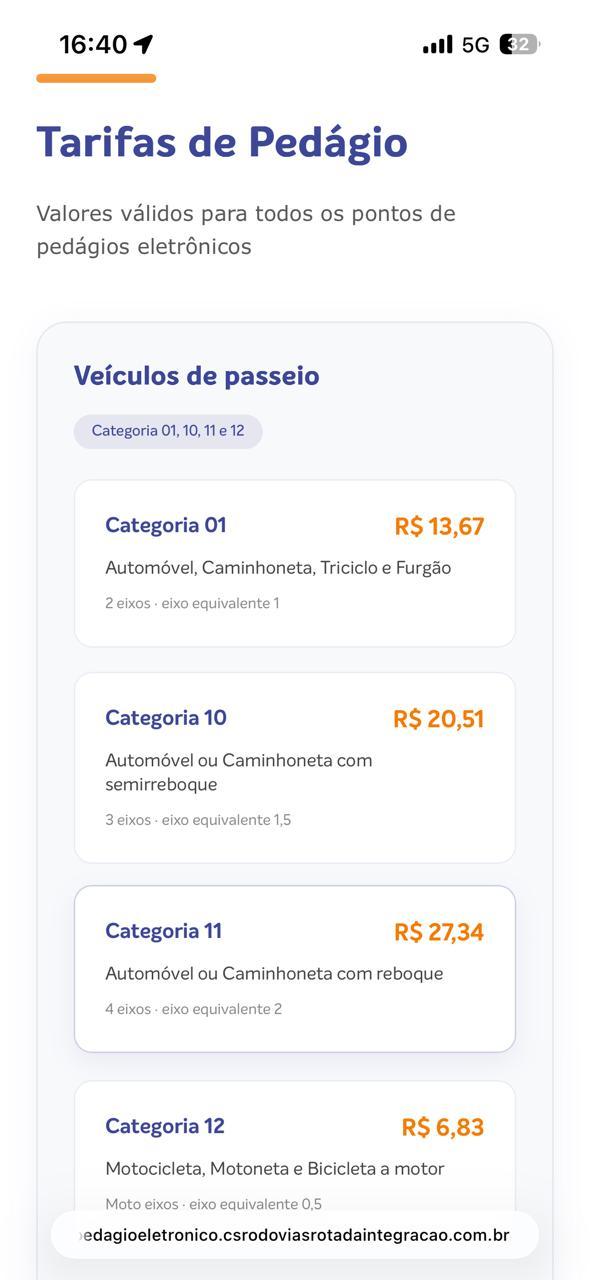Tap the 'Veículos de passeio' section title
Viewport: 590px width, 1280px height.
(x=196, y=376)
